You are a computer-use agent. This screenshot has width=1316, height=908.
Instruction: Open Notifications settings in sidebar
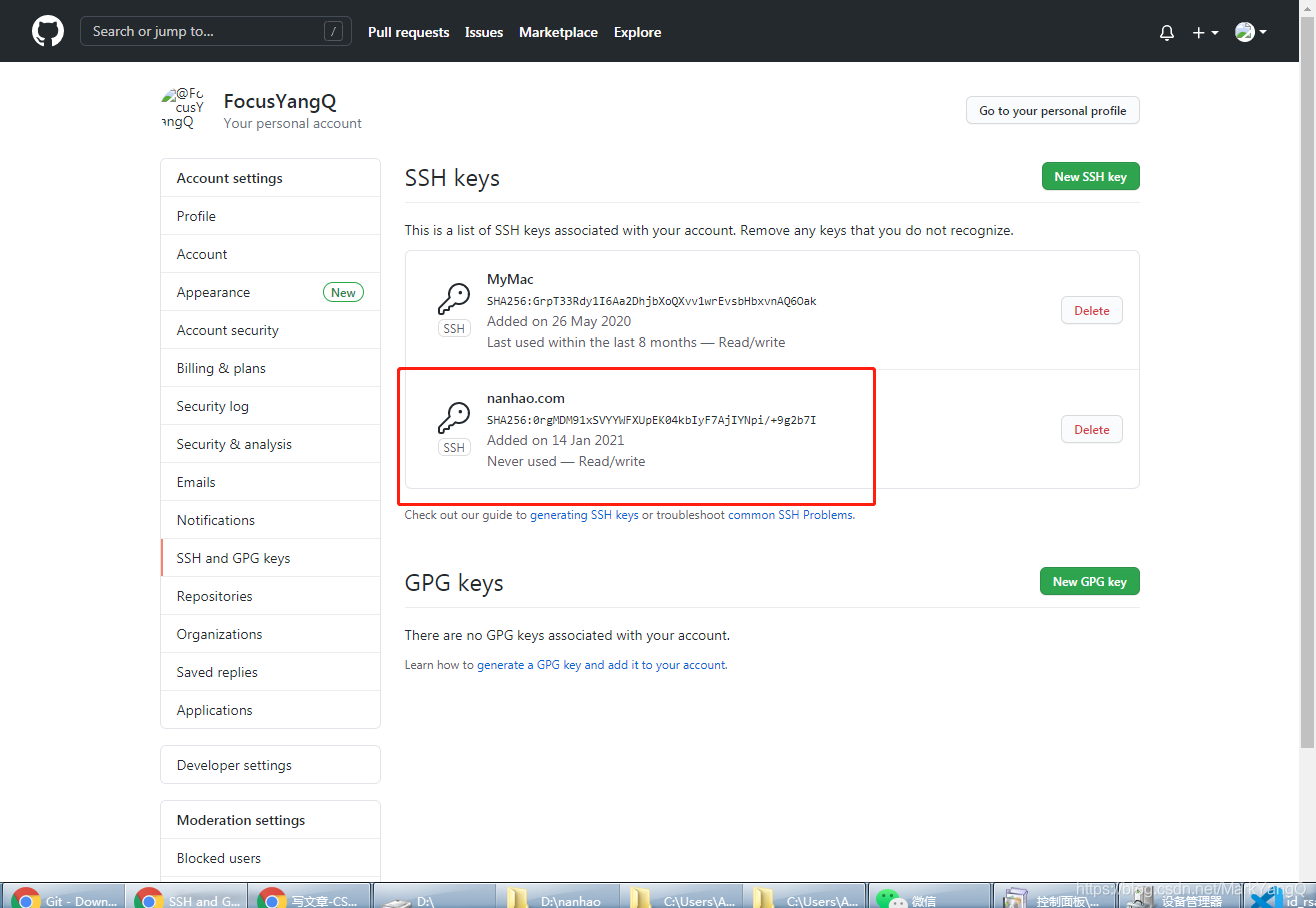270,520
